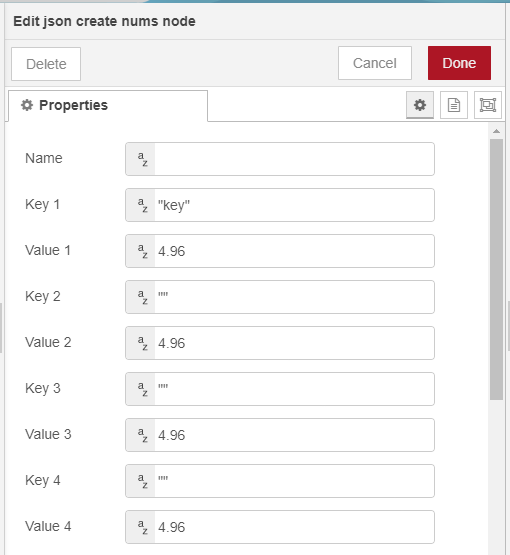Focus the empty Name input field
This screenshot has height=555, width=510.
pos(294,159)
